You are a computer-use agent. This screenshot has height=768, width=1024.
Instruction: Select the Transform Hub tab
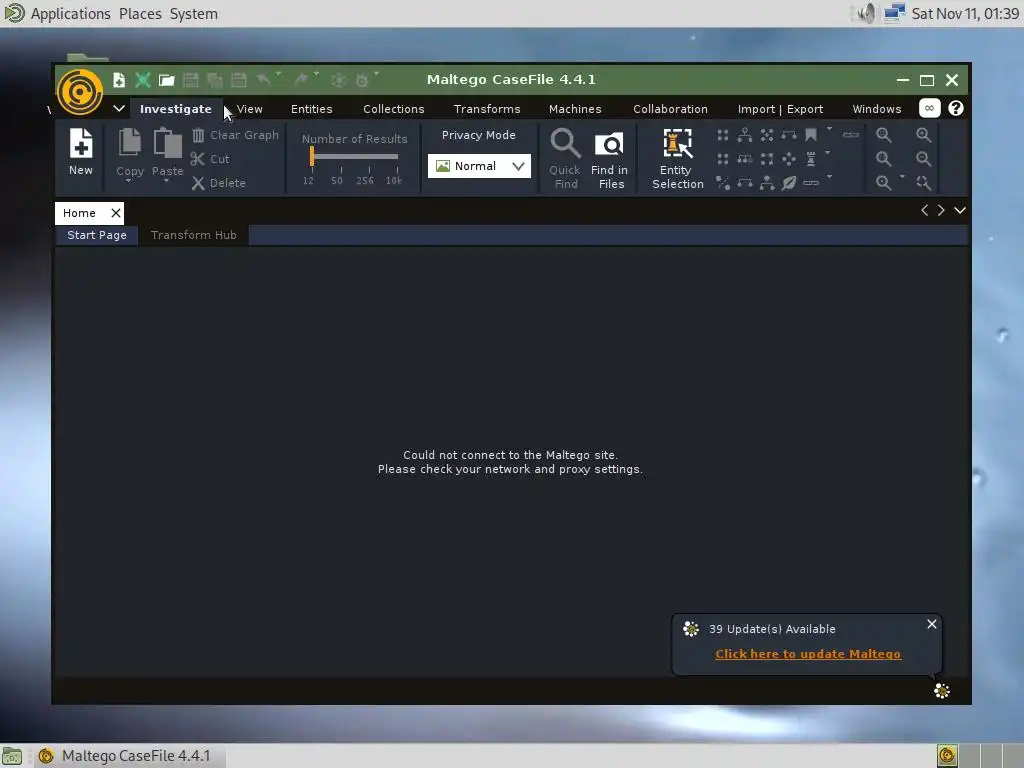tap(193, 235)
